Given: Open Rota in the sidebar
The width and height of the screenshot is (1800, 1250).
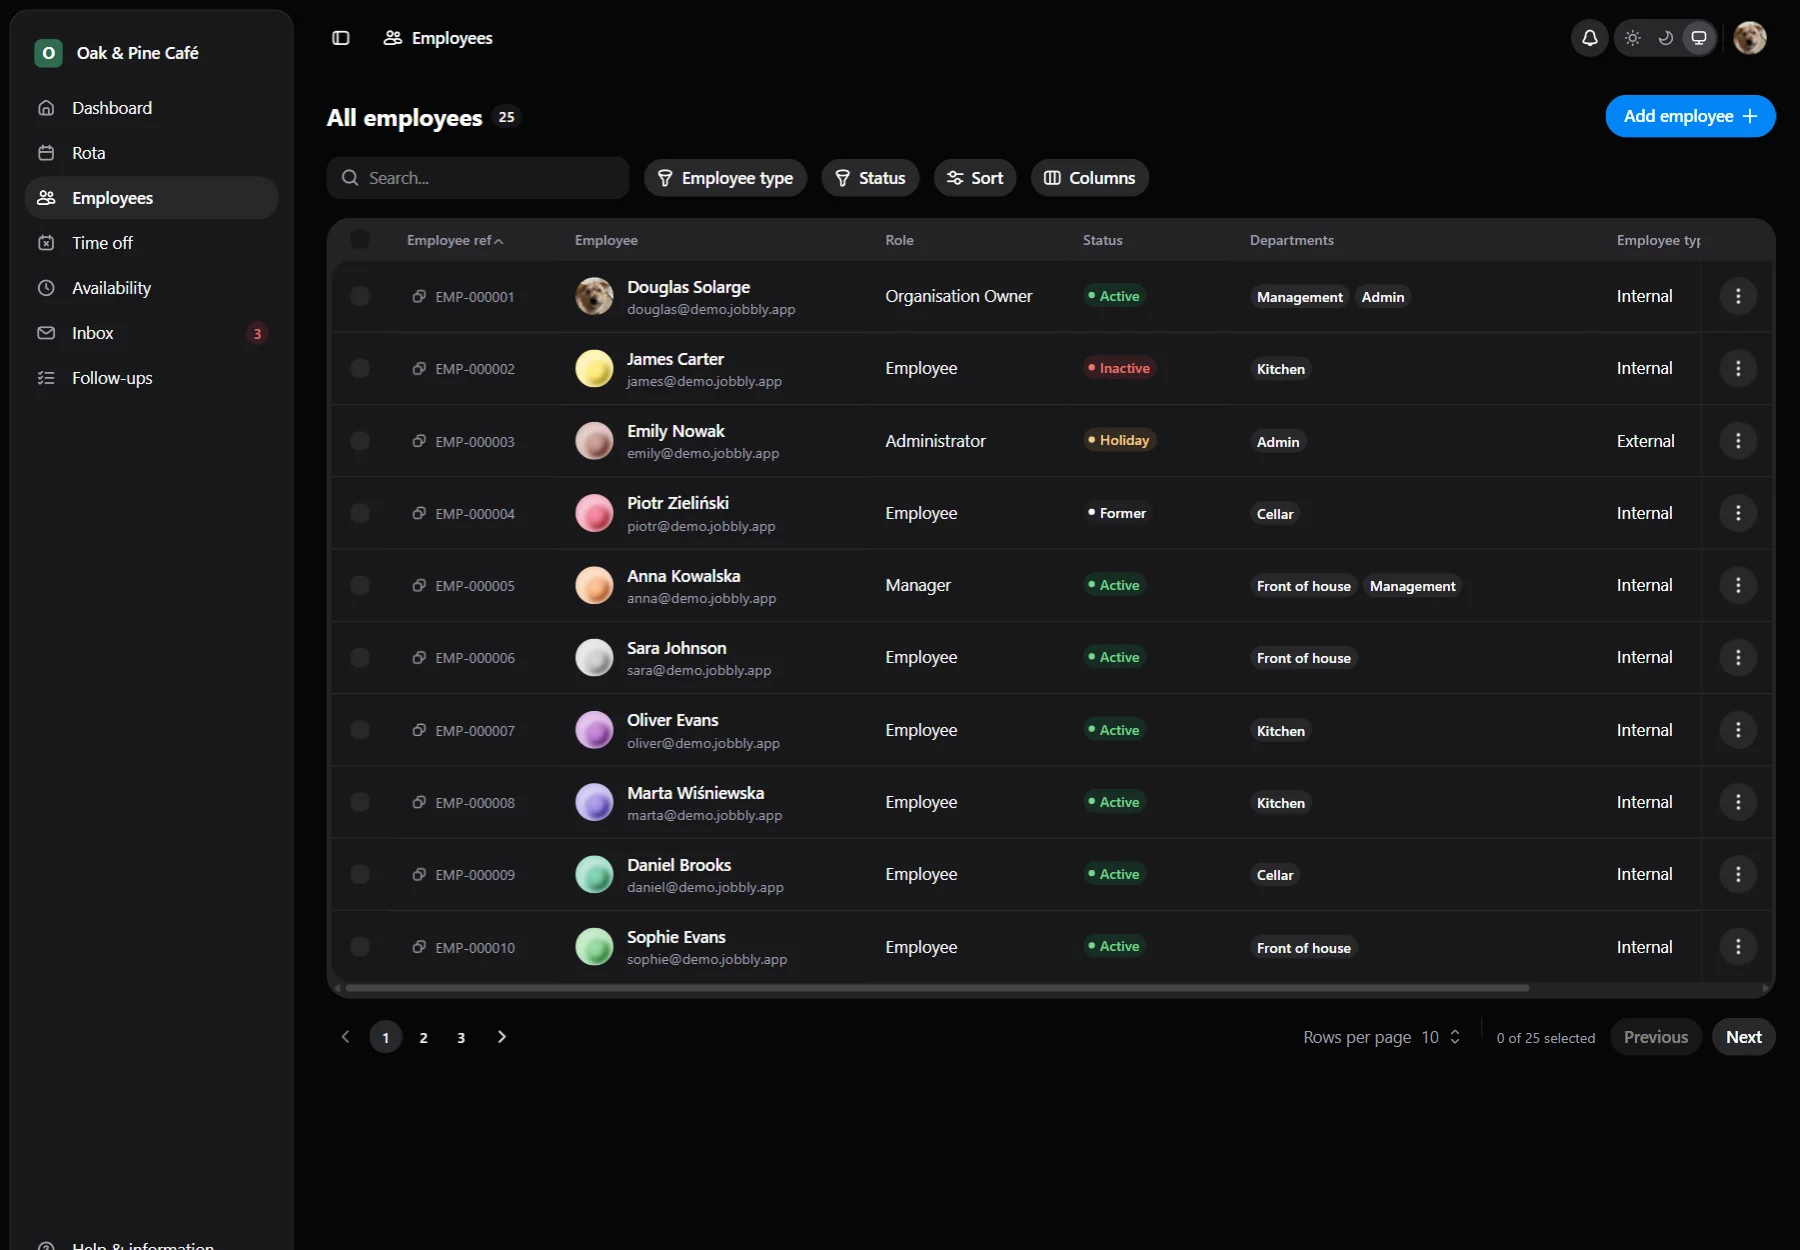Looking at the screenshot, I should (151, 153).
